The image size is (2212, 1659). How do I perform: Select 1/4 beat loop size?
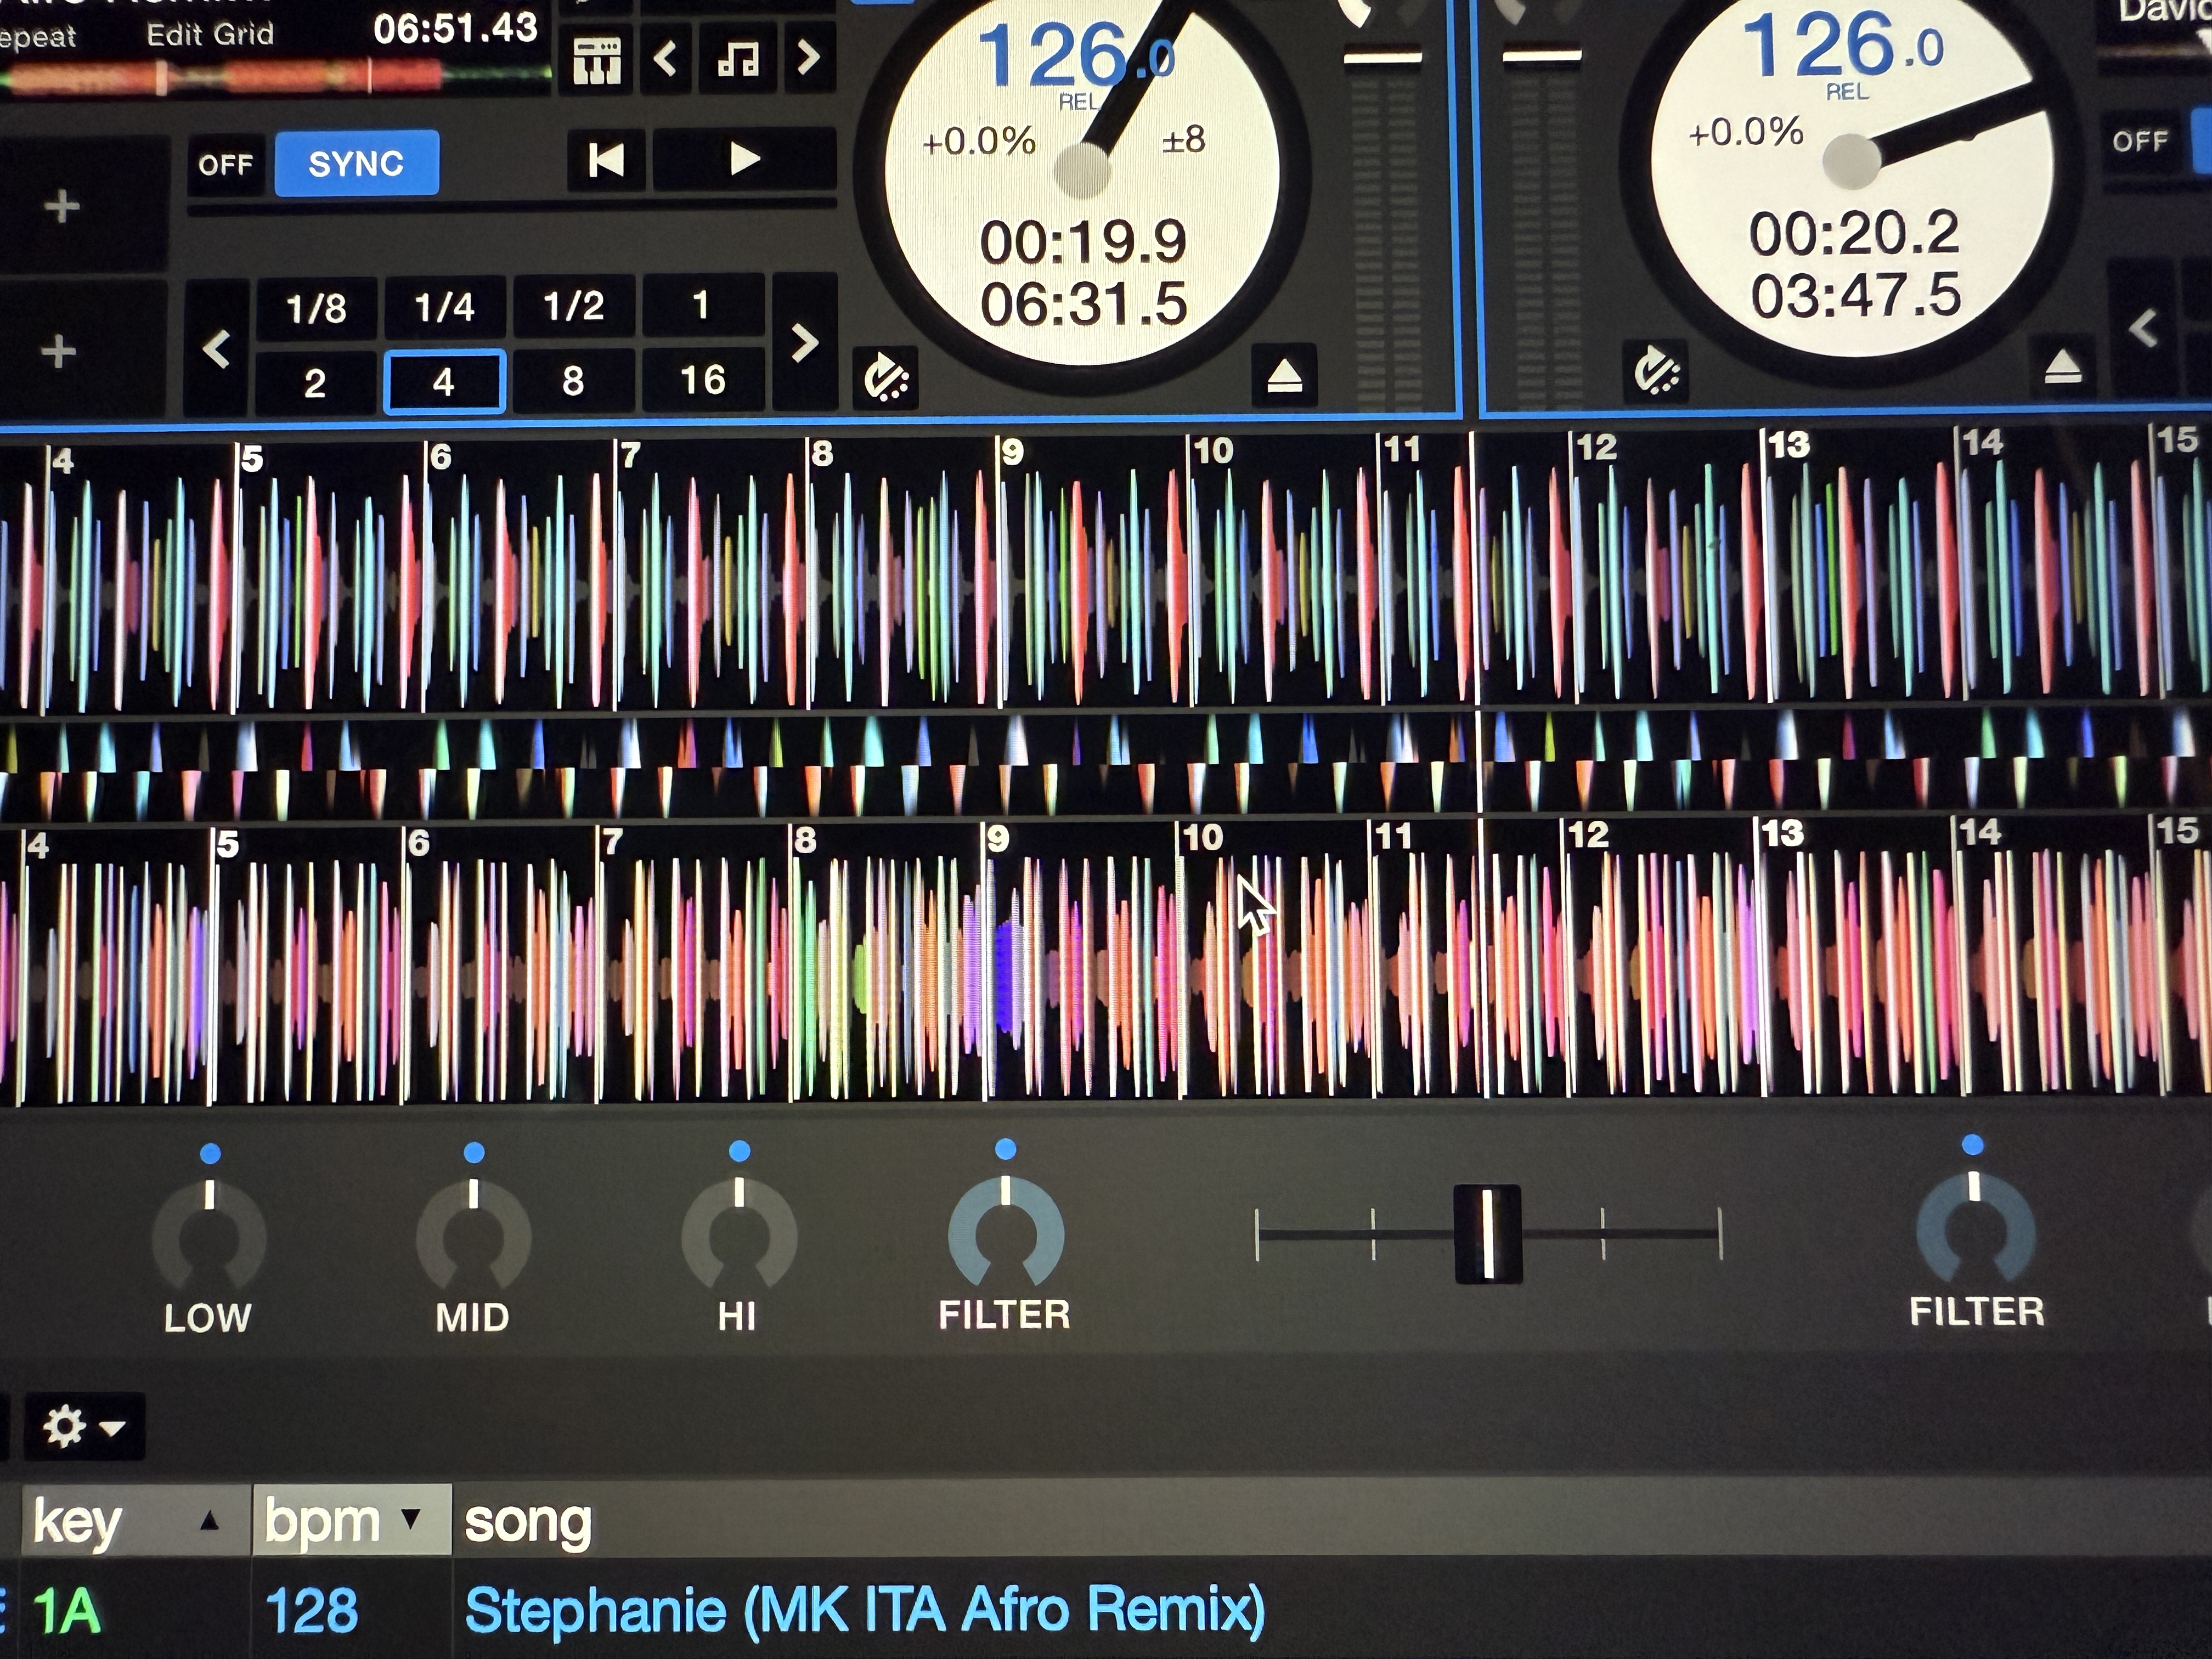445,307
